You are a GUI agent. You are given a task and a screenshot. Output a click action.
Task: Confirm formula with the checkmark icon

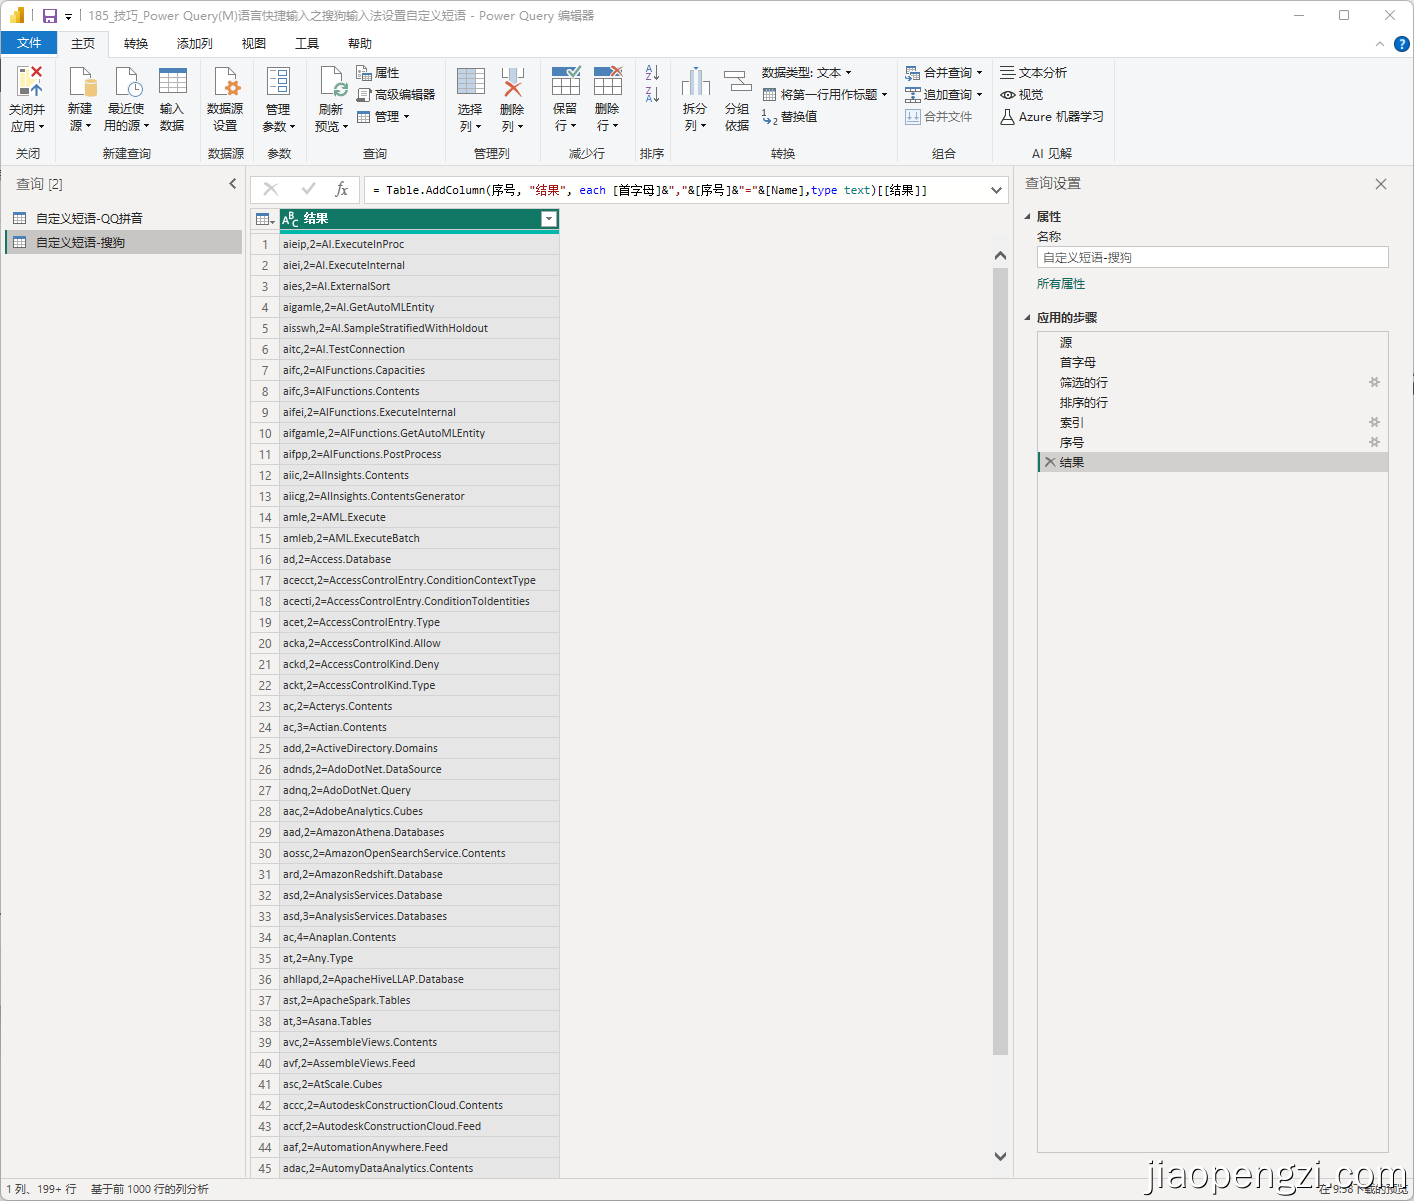pyautogui.click(x=308, y=189)
